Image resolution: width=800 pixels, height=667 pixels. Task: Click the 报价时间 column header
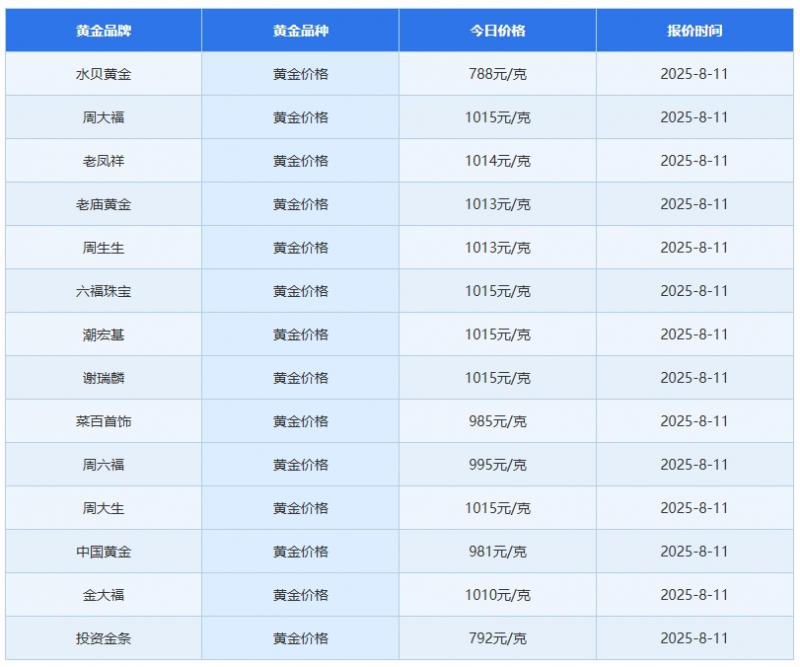(694, 31)
